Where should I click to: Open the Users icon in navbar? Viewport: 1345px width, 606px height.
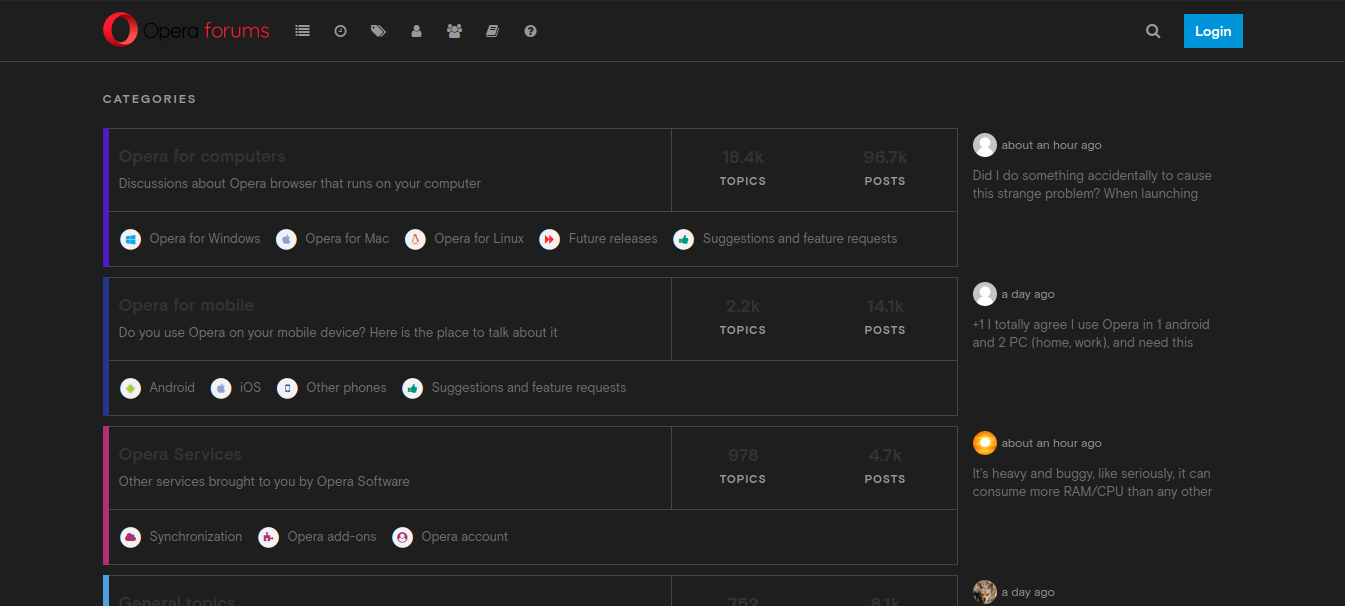(x=416, y=31)
